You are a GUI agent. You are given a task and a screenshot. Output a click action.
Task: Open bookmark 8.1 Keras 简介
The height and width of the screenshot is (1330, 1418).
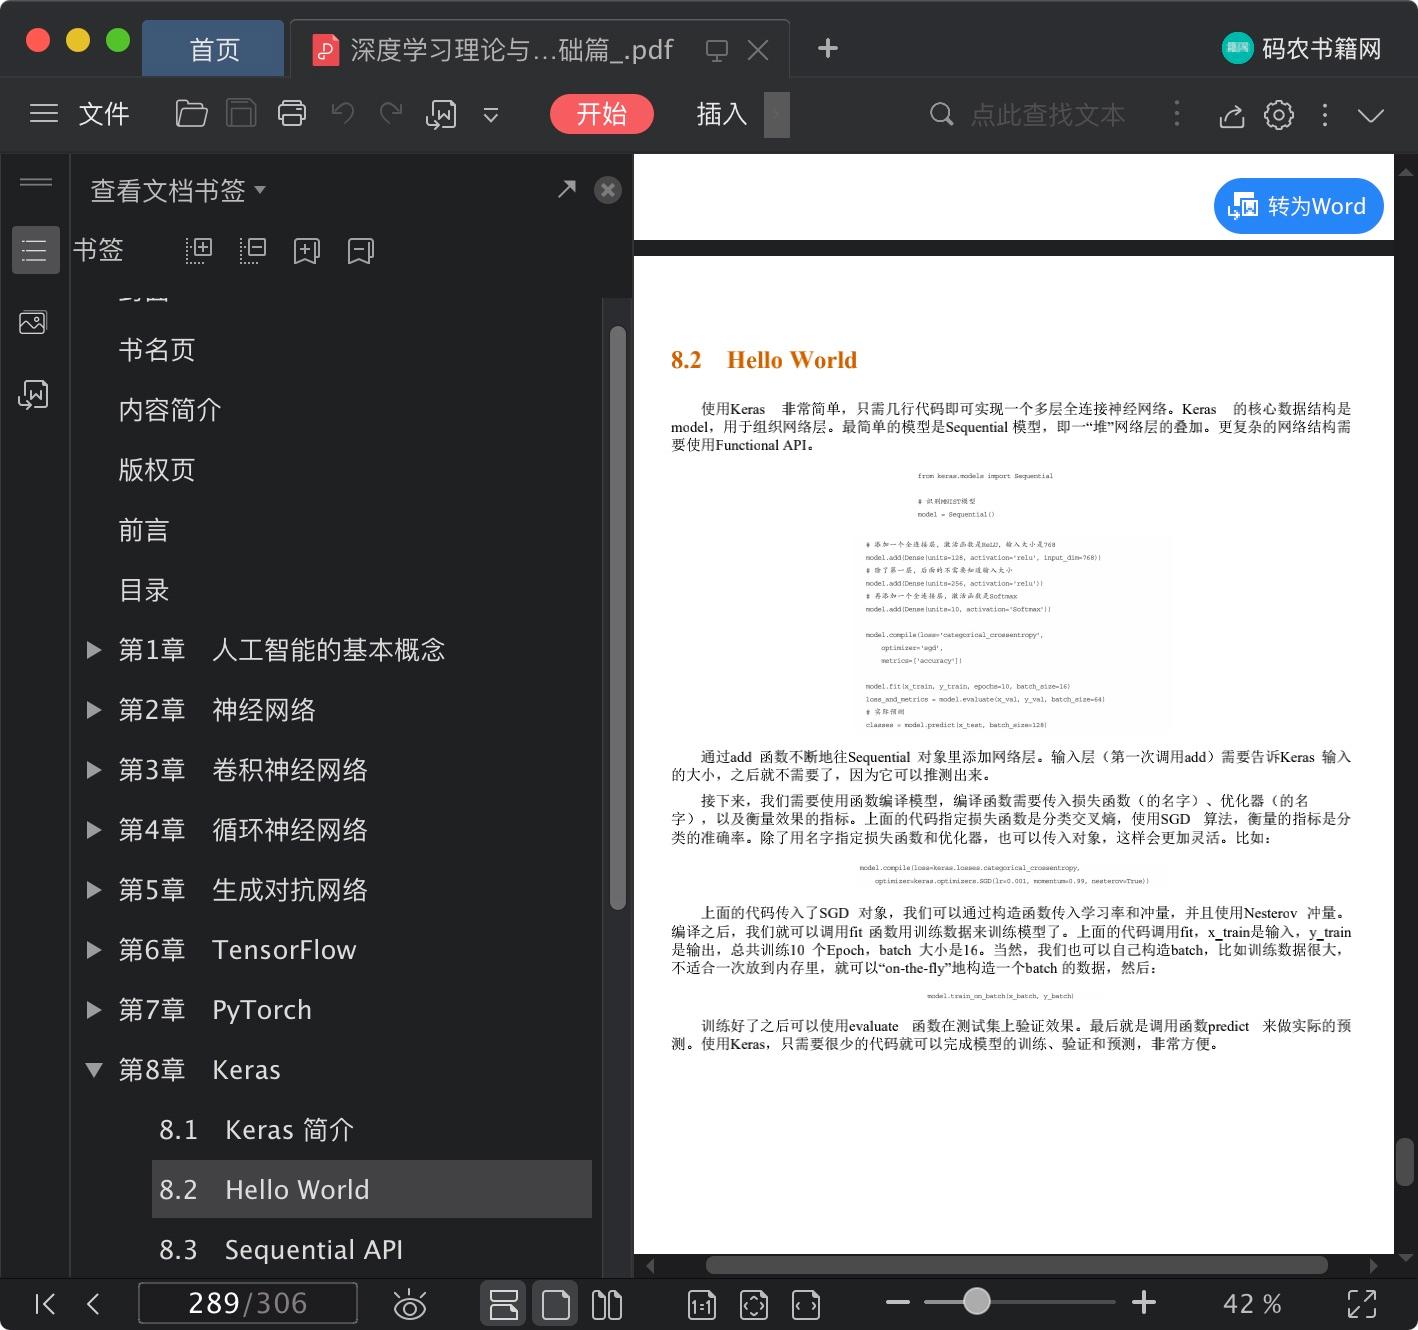257,1130
